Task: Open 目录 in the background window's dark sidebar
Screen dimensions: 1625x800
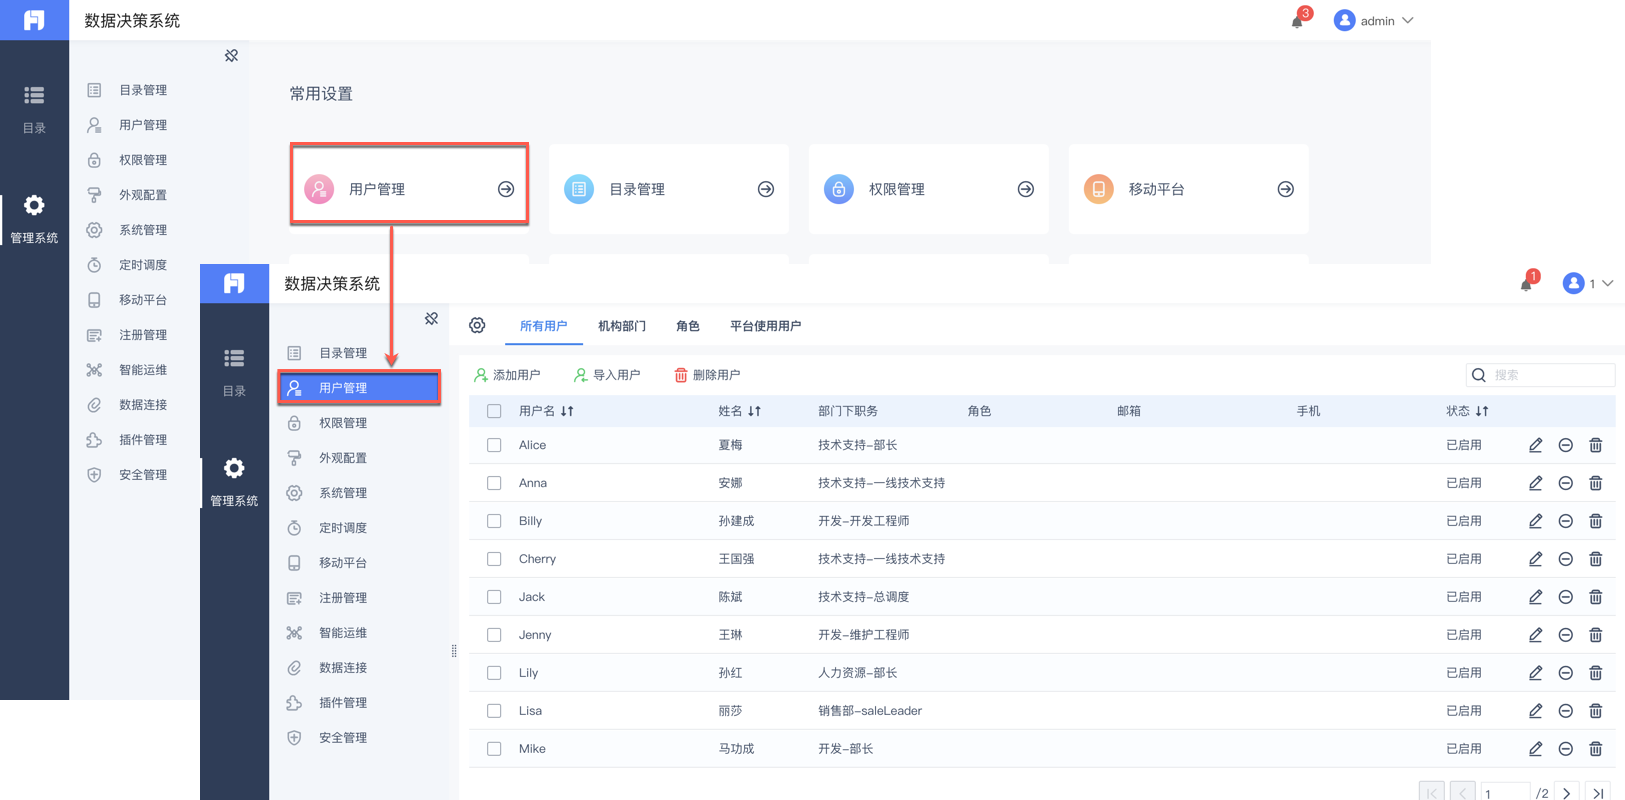Action: [x=34, y=108]
